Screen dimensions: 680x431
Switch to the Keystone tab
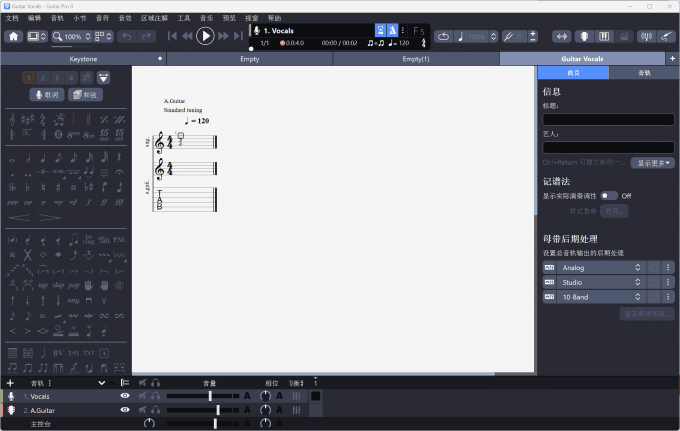[x=83, y=59]
